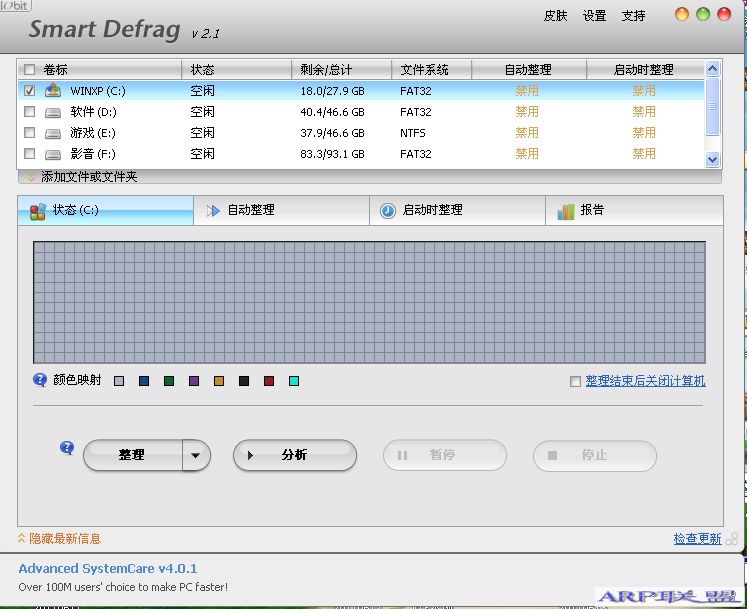Screen dimensions: 747x609
Task: Click the 影音 (F:) drive icon
Action: tap(53, 154)
